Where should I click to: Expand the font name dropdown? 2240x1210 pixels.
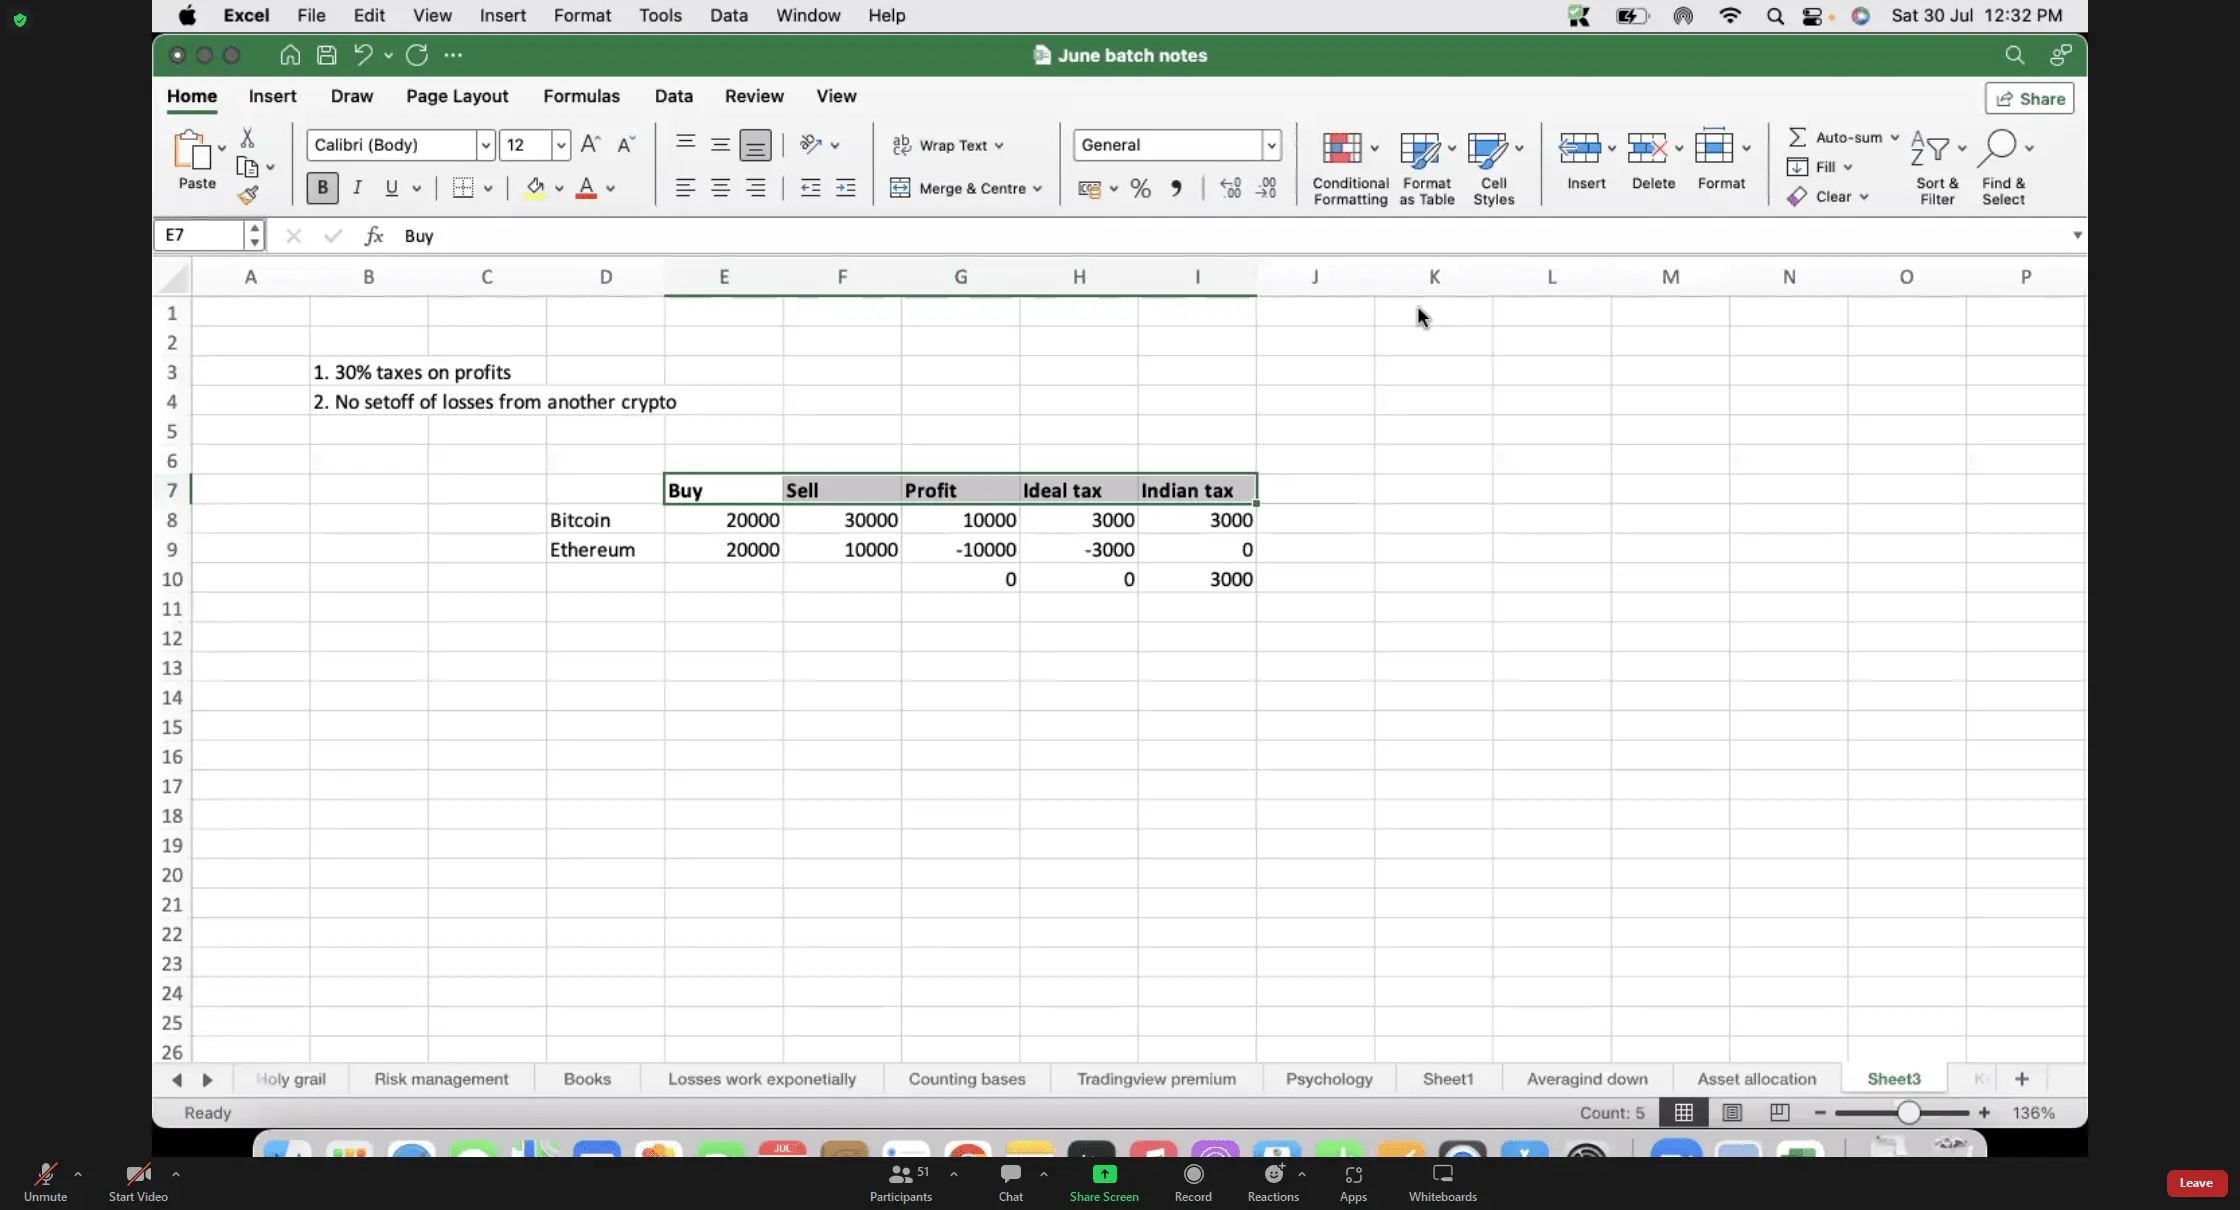(x=485, y=145)
